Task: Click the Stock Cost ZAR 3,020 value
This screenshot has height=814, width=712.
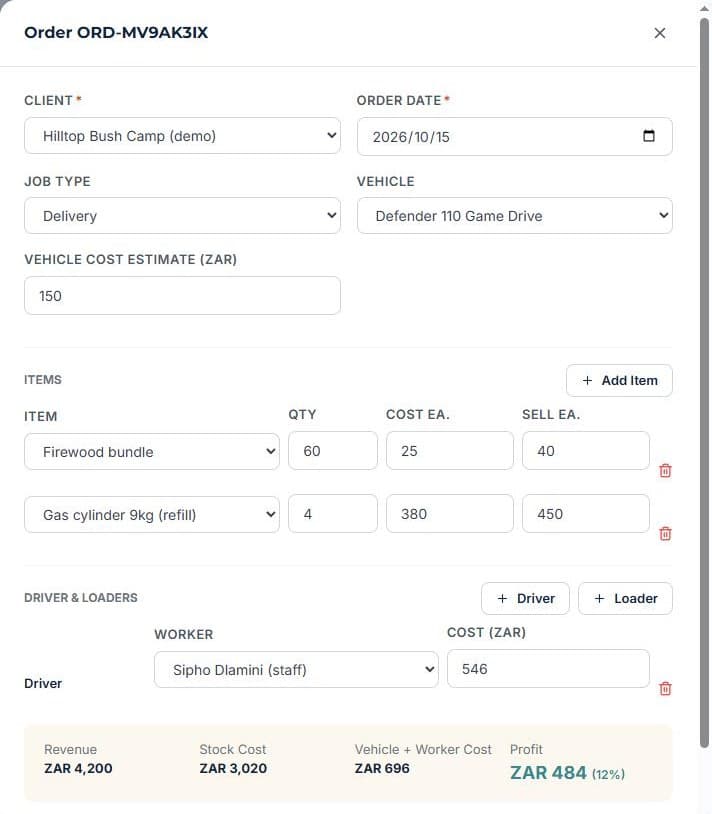Action: pyautogui.click(x=233, y=768)
